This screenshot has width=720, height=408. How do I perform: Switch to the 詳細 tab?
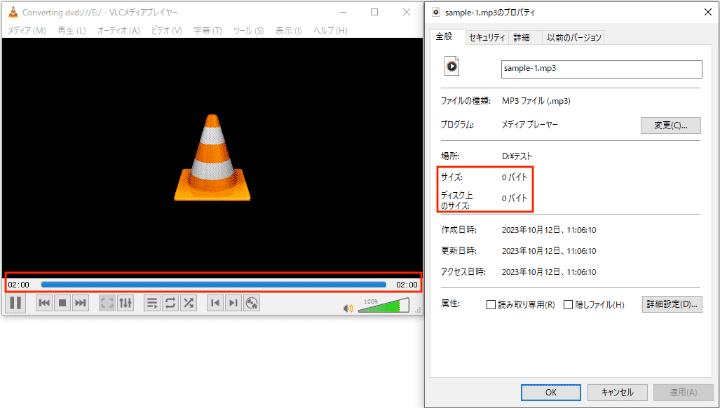[x=521, y=38]
